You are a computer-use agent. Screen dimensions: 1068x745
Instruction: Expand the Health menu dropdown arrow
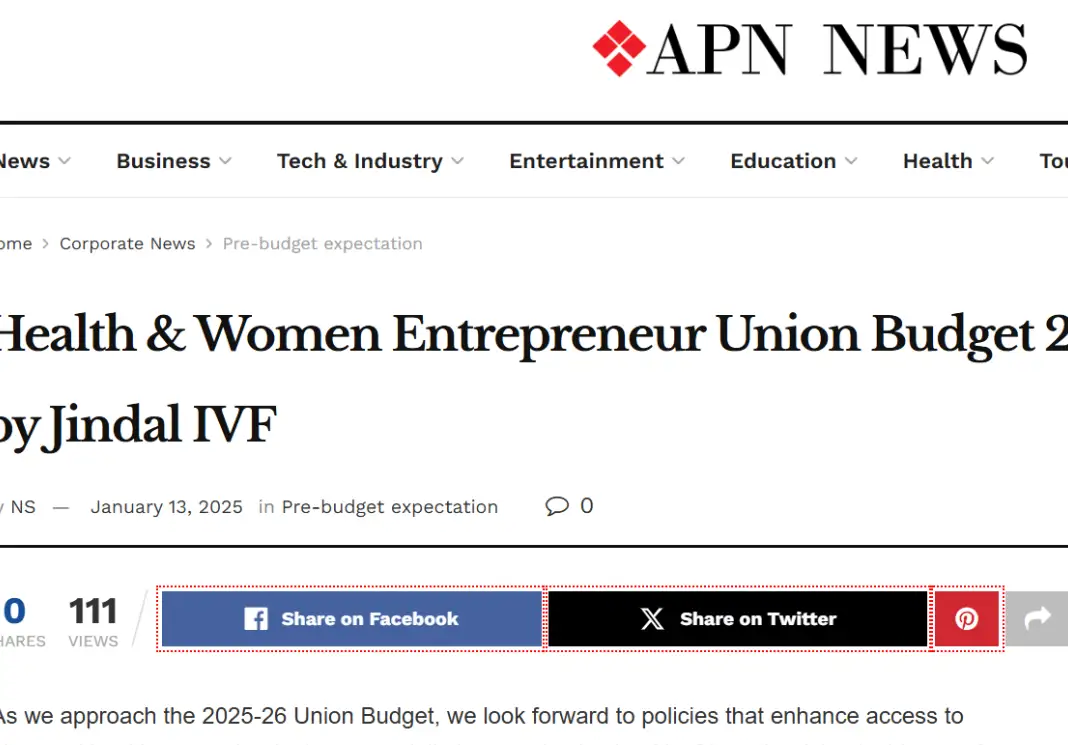pos(988,161)
